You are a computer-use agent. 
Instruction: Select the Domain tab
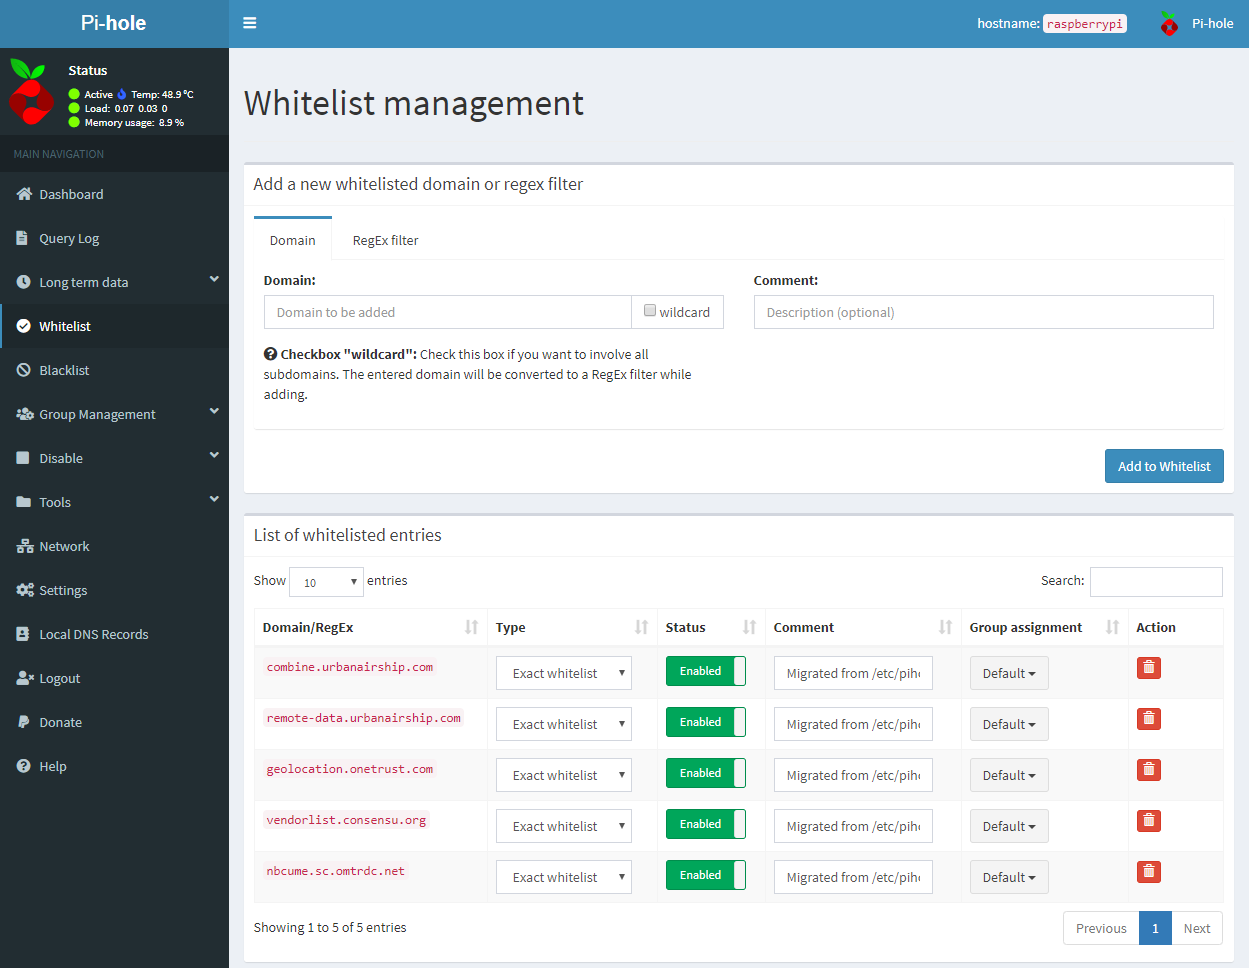(x=292, y=240)
